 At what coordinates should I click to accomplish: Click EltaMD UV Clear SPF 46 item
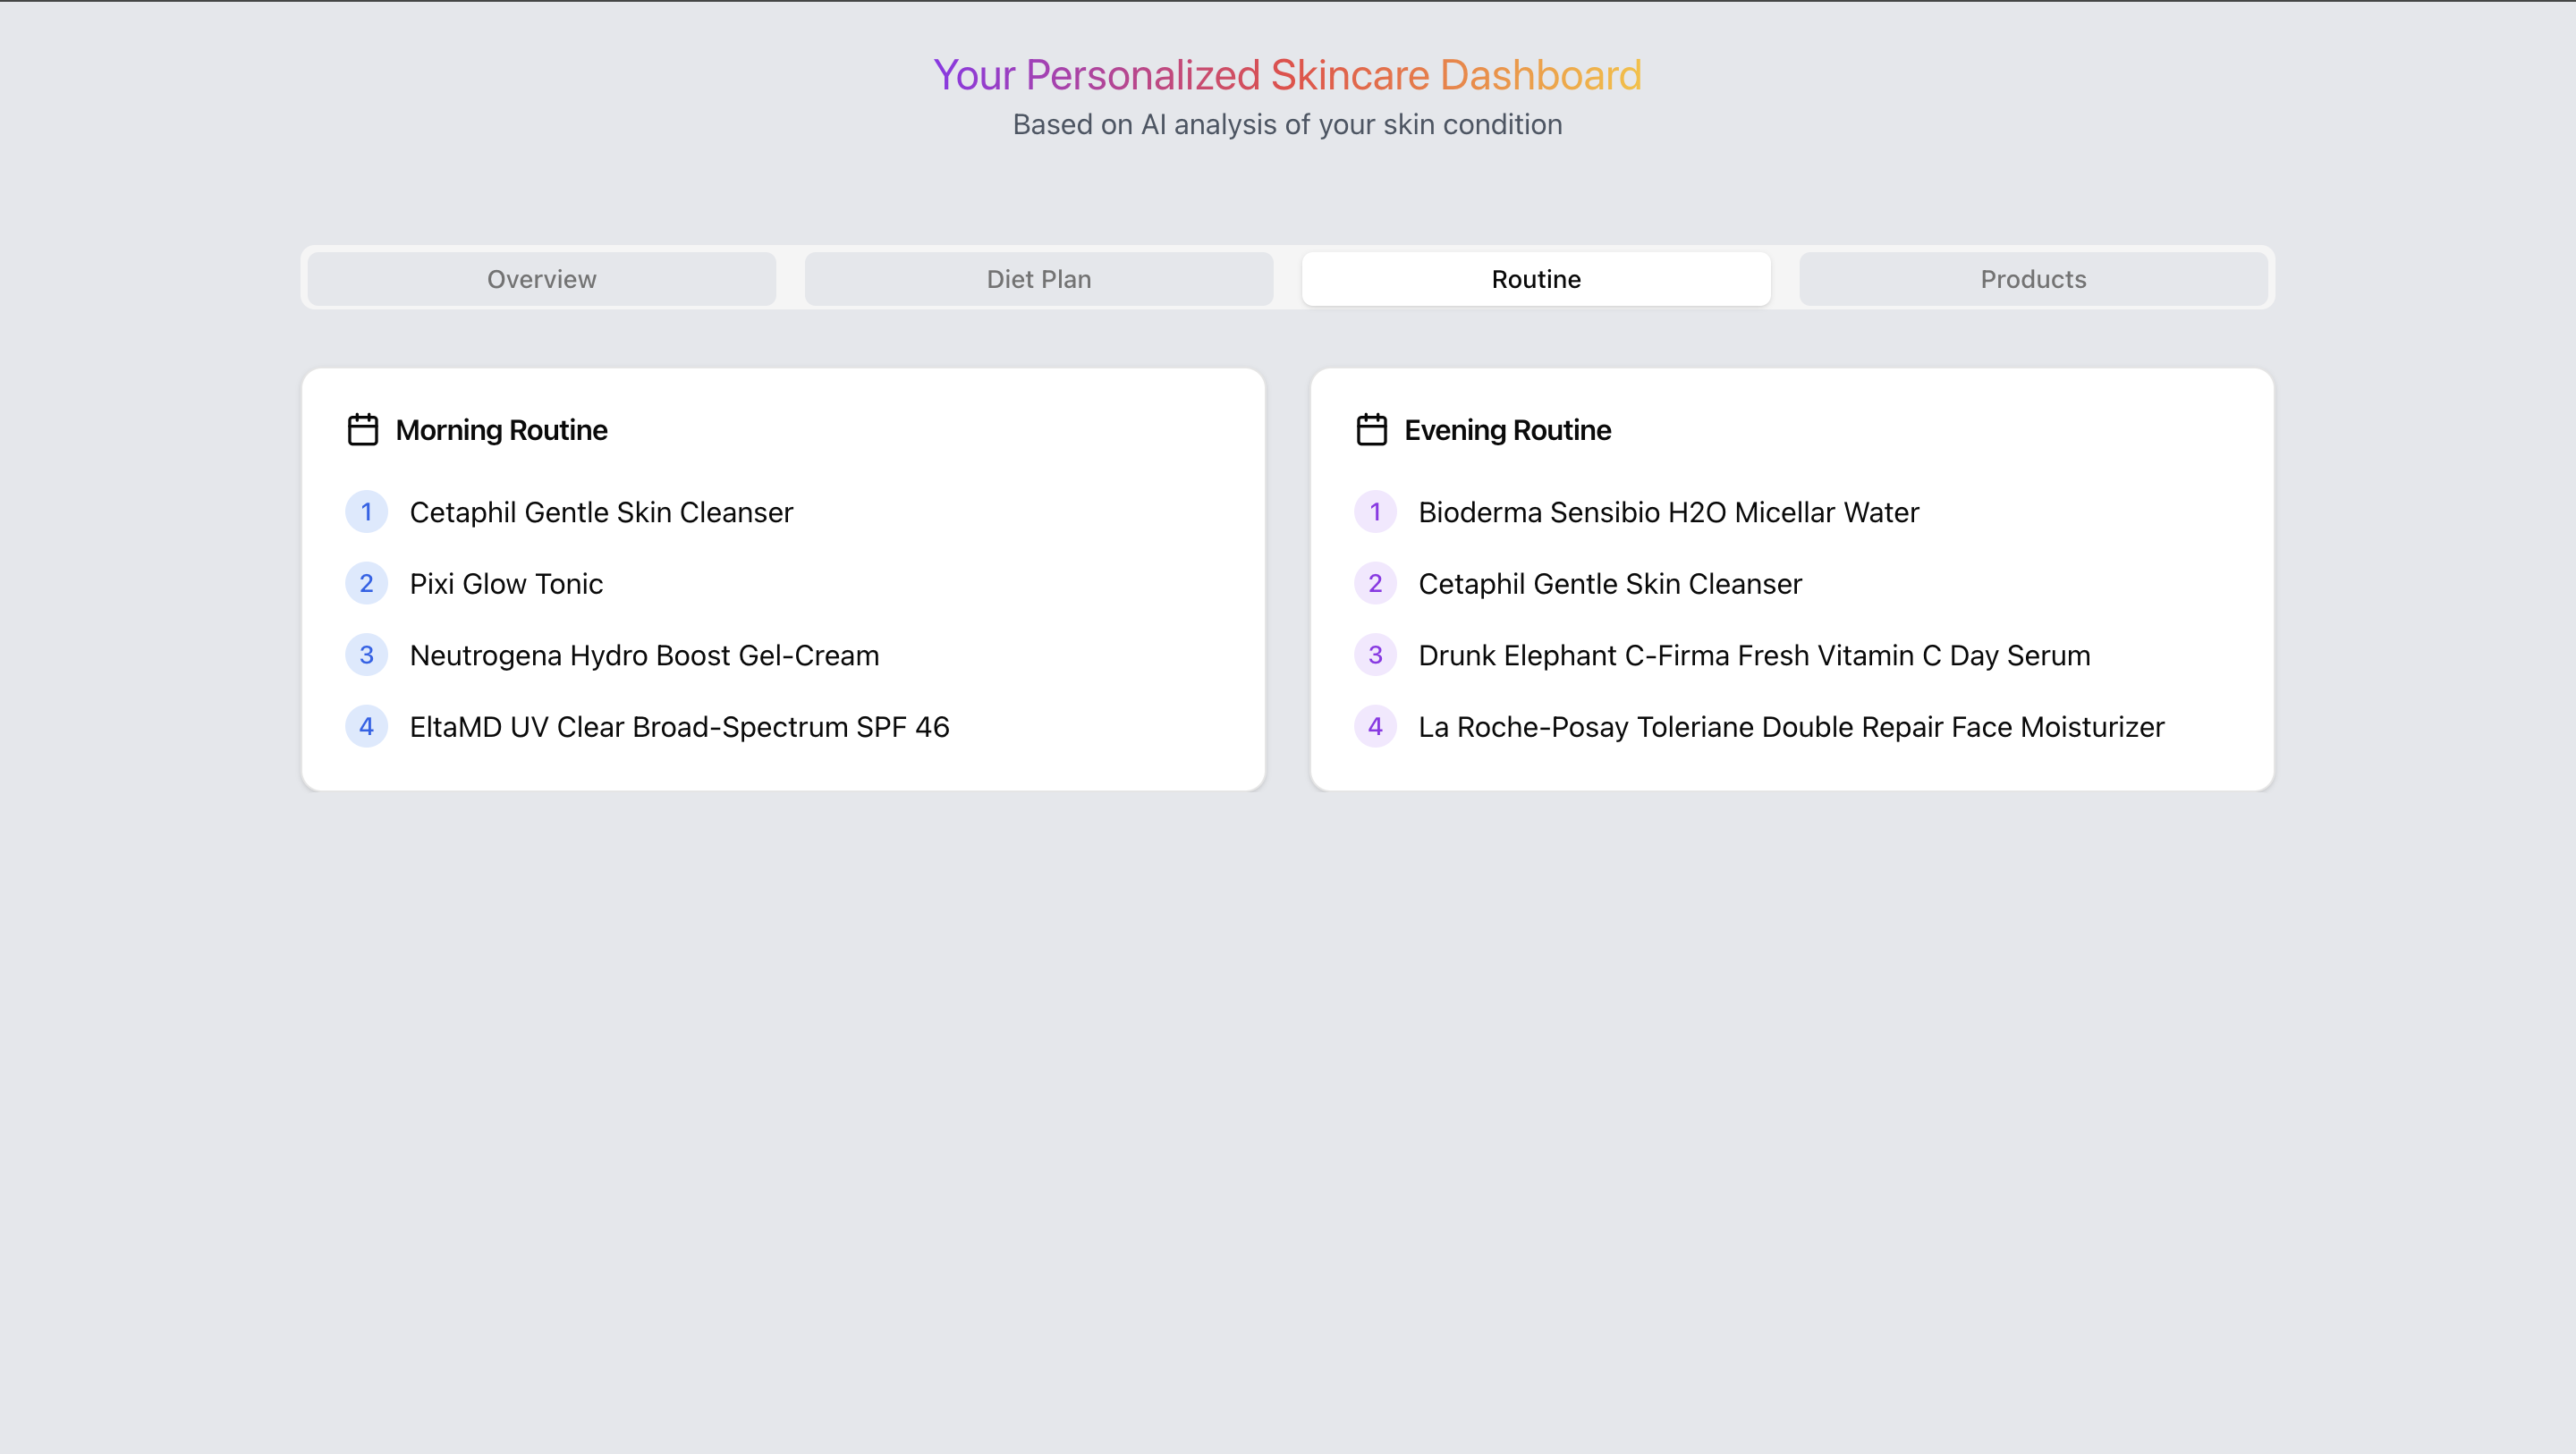pyautogui.click(x=679, y=727)
